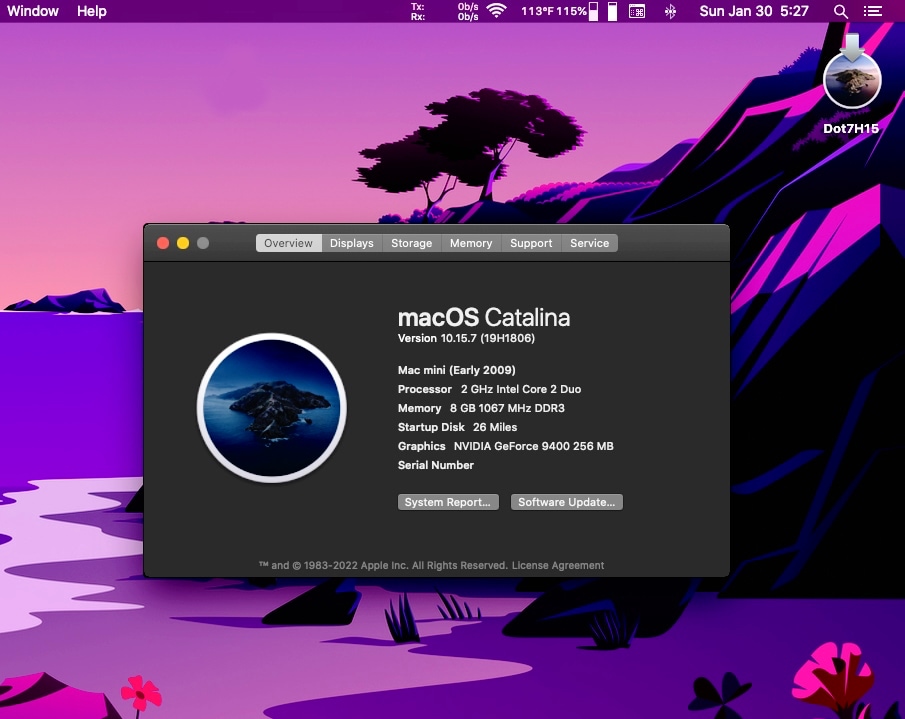
Task: Click the Version 10.15.7 (19H1806) text
Action: [x=466, y=338]
